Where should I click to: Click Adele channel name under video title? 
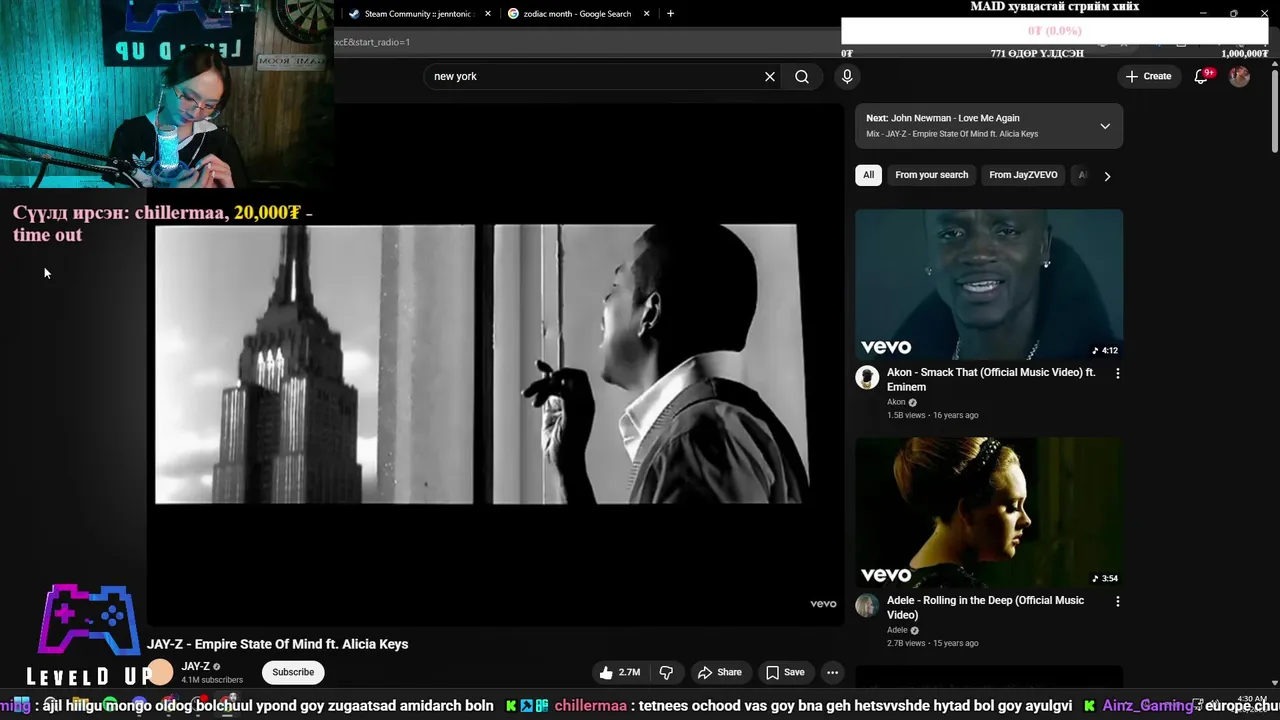897,630
